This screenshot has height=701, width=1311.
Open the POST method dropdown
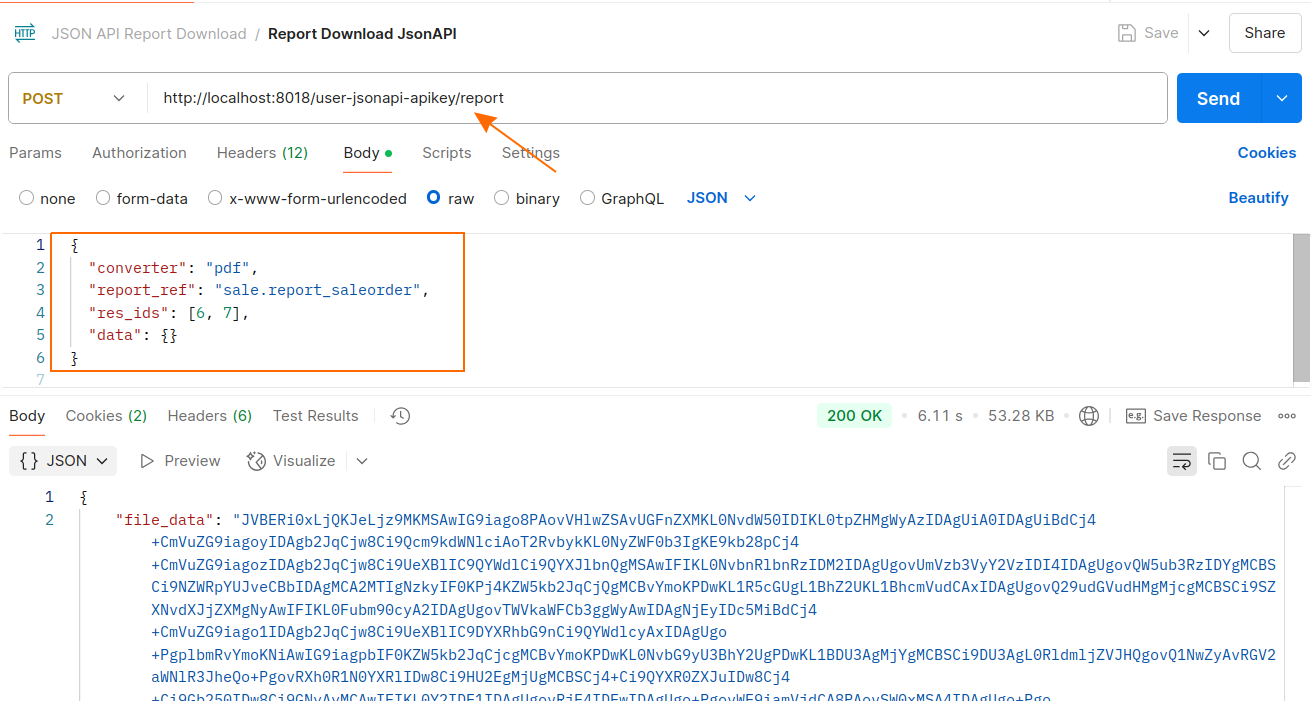click(75, 98)
